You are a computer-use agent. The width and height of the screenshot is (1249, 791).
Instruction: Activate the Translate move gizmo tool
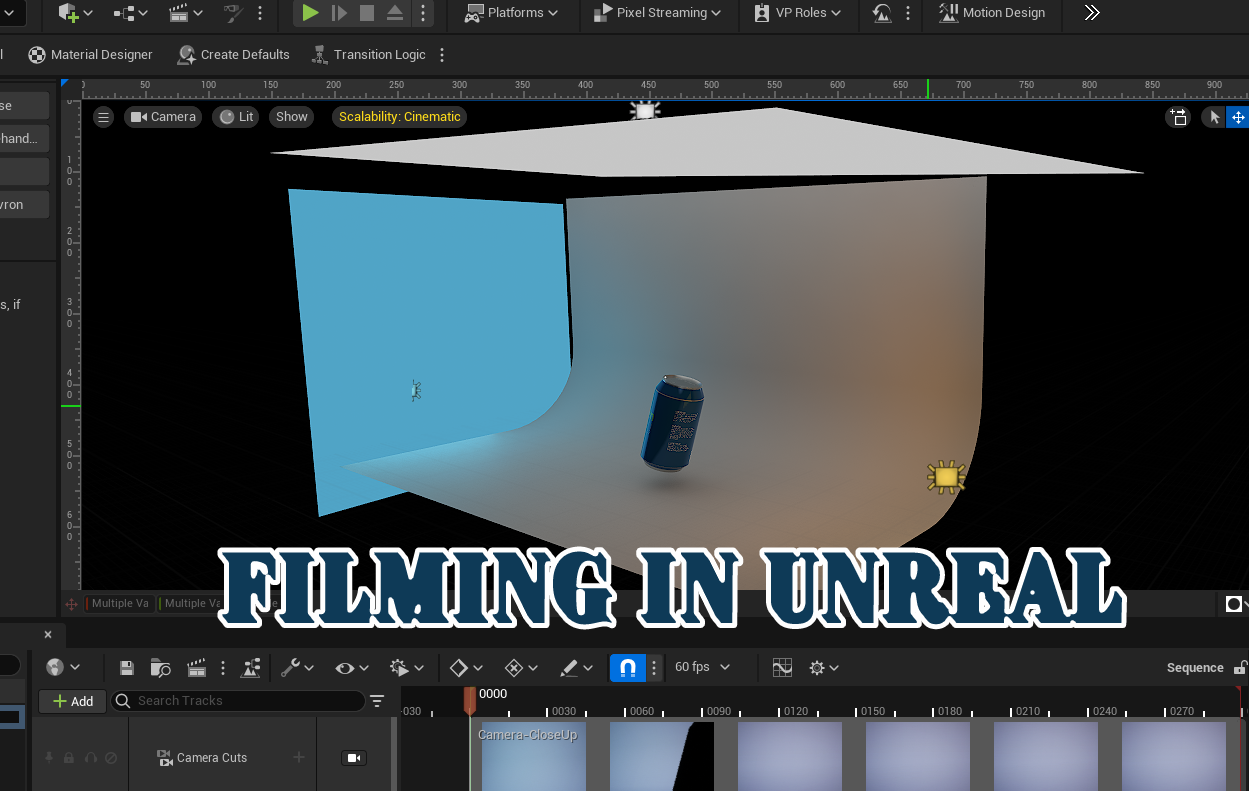(1238, 117)
